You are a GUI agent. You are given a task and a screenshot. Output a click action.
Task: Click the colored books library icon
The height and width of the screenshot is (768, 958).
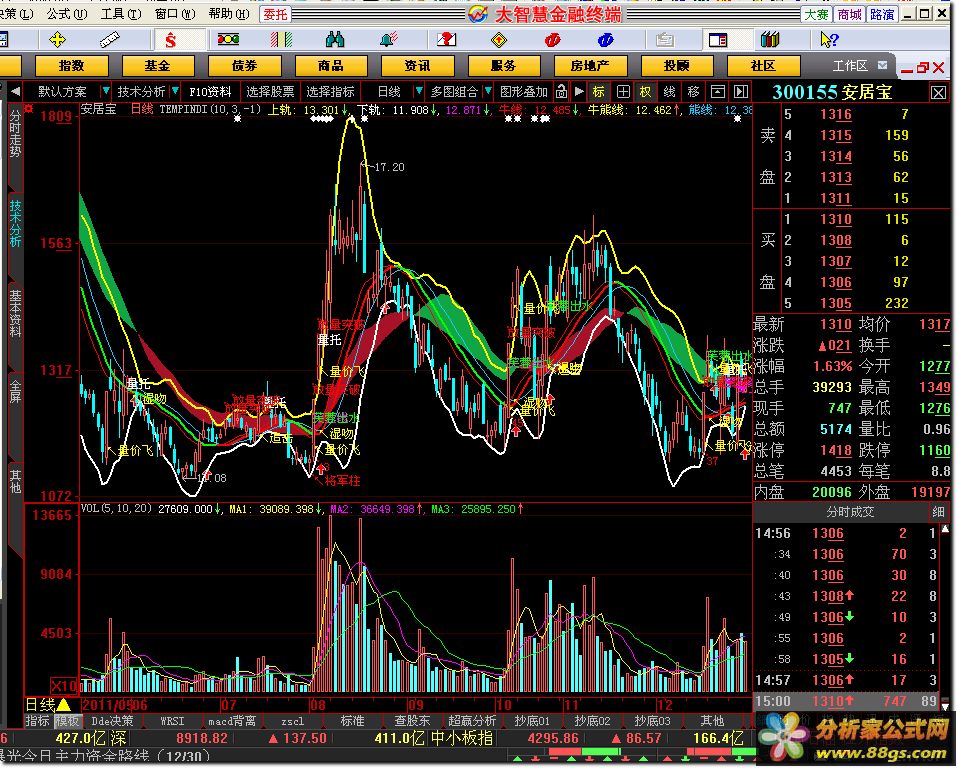click(x=770, y=40)
